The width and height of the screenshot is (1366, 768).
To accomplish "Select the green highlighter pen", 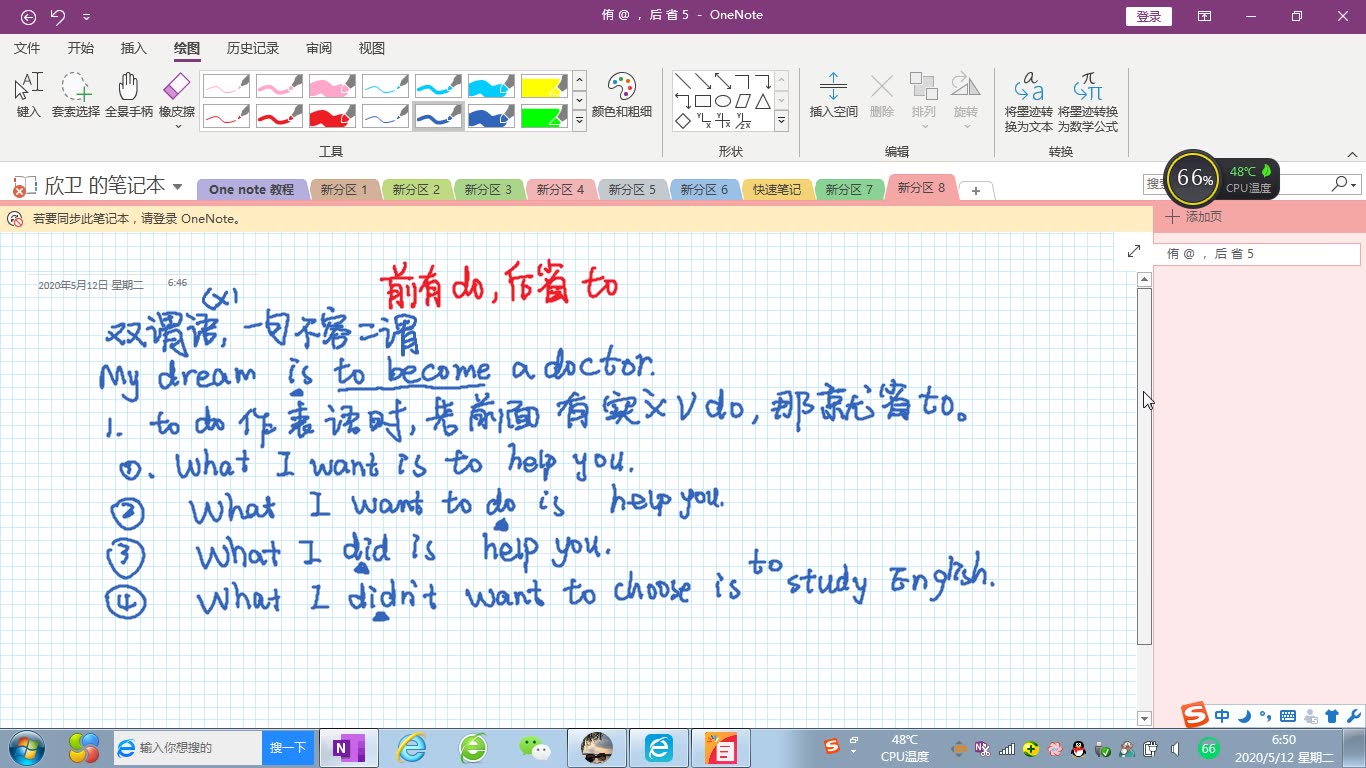I will [x=544, y=116].
